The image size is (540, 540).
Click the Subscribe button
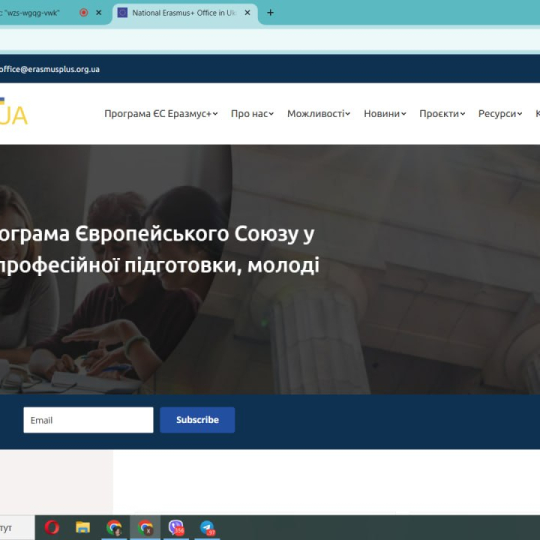coord(197,420)
